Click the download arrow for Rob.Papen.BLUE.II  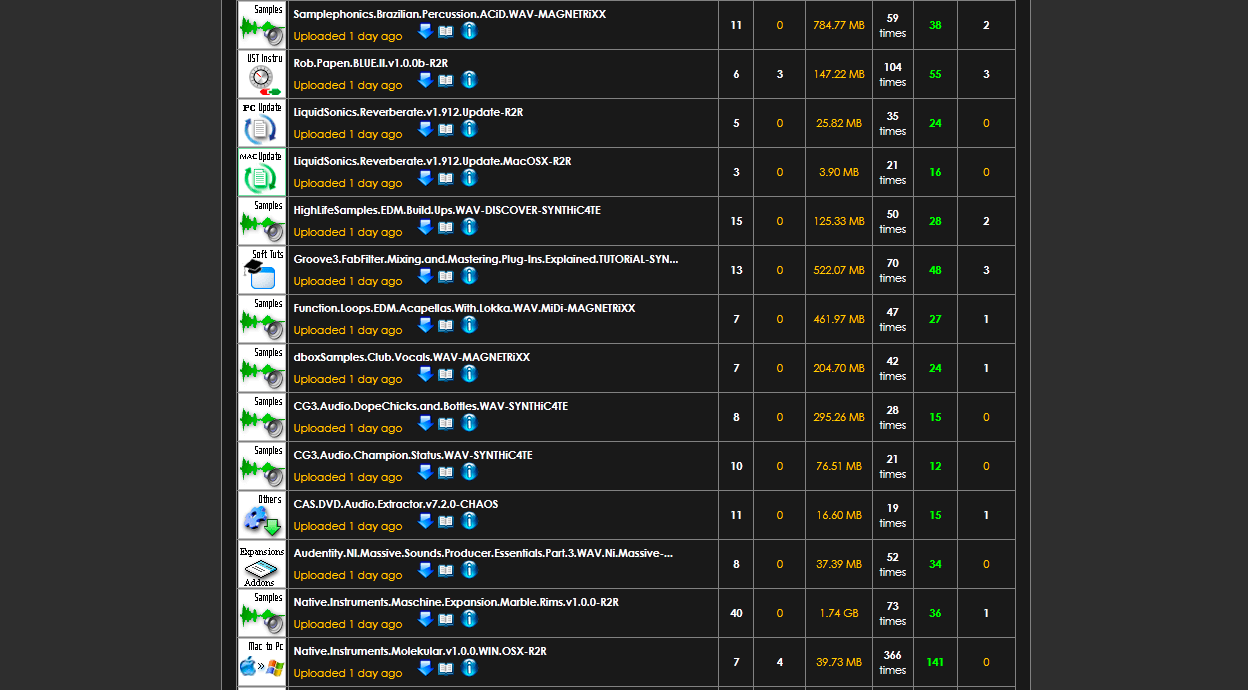click(425, 80)
